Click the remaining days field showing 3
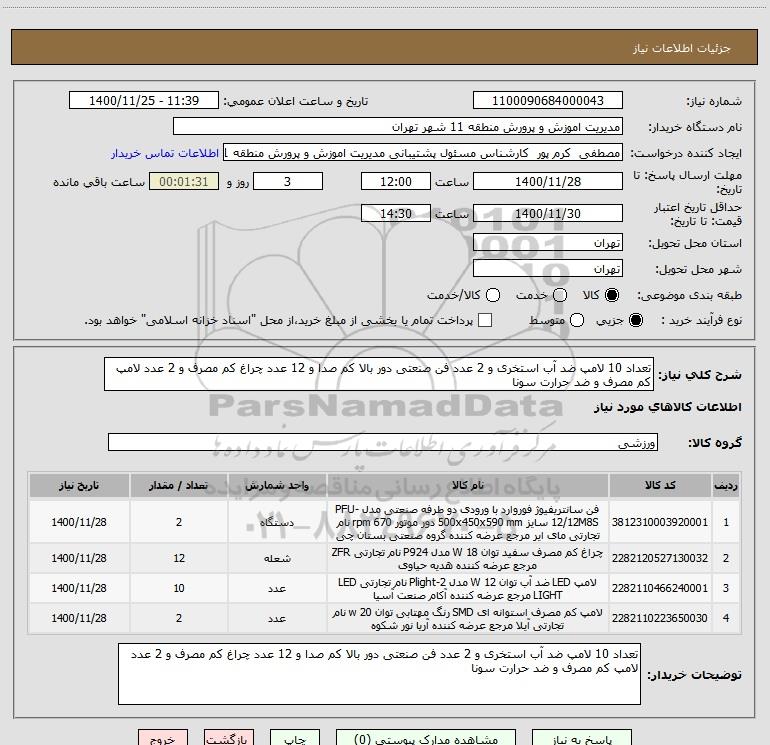 [x=288, y=181]
